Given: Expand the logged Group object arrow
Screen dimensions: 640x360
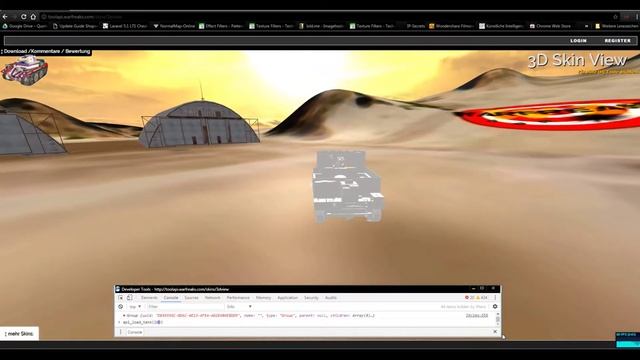Looking at the screenshot, I should pyautogui.click(x=124, y=316).
